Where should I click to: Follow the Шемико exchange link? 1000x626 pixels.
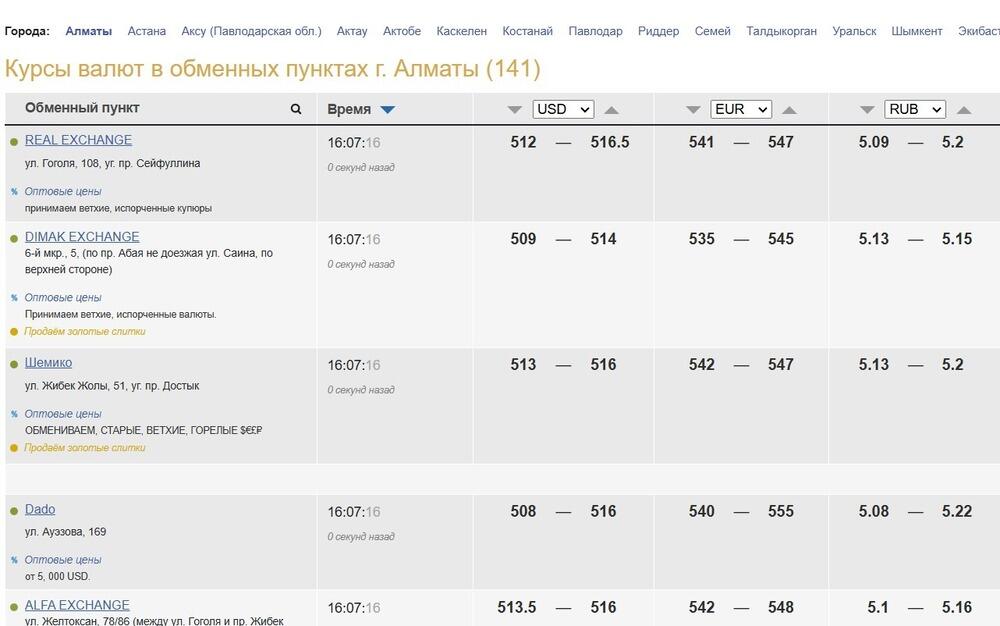[48, 362]
